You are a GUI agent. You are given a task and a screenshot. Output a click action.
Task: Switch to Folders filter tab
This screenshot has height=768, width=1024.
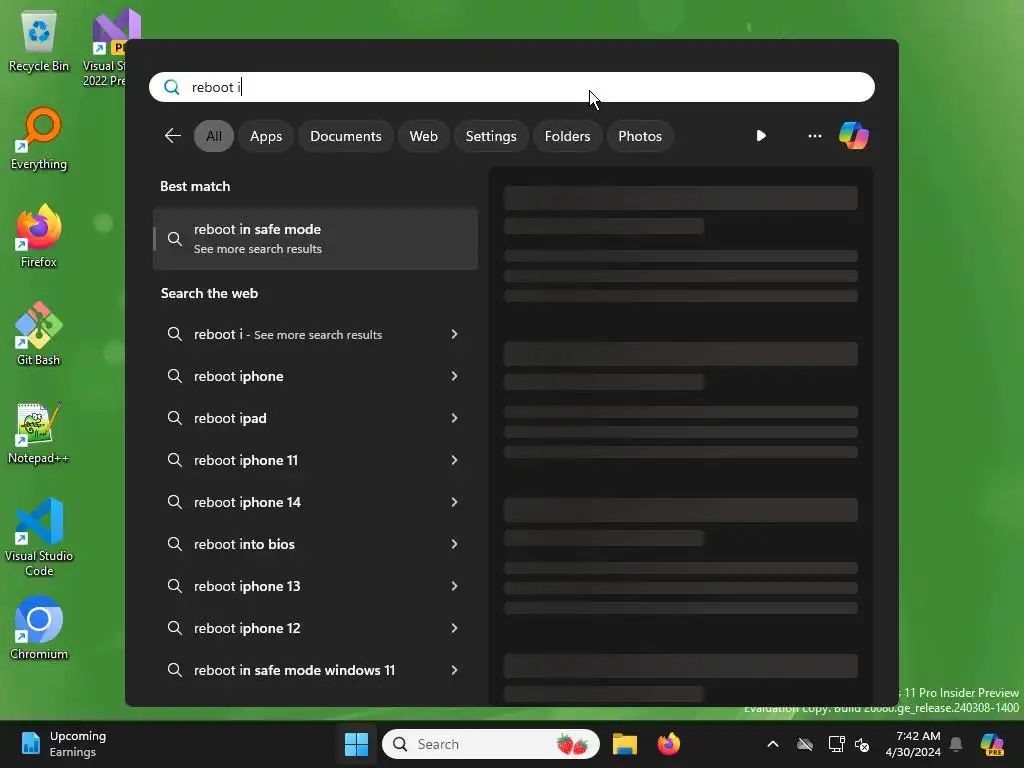(568, 136)
